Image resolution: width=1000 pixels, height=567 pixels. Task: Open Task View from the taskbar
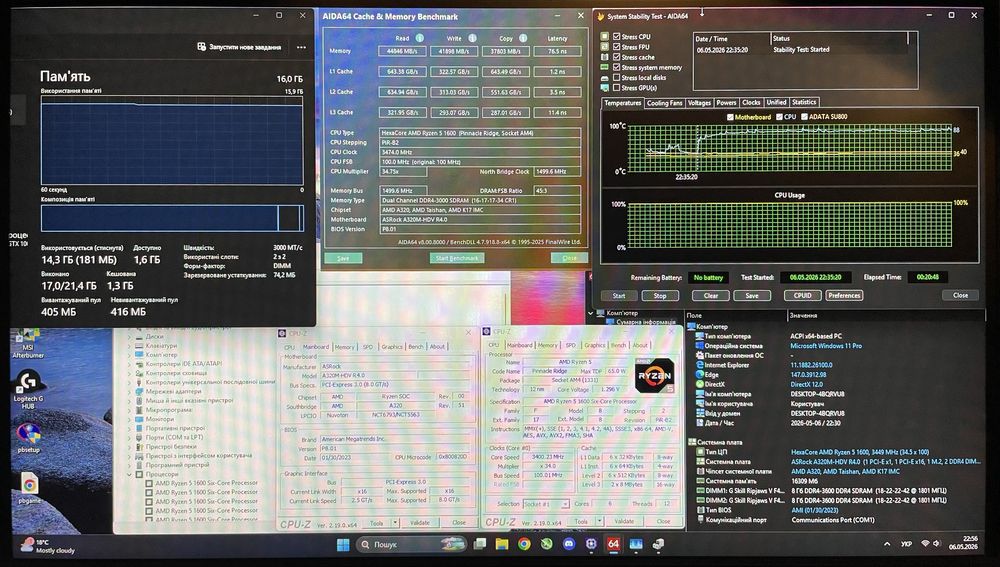480,544
